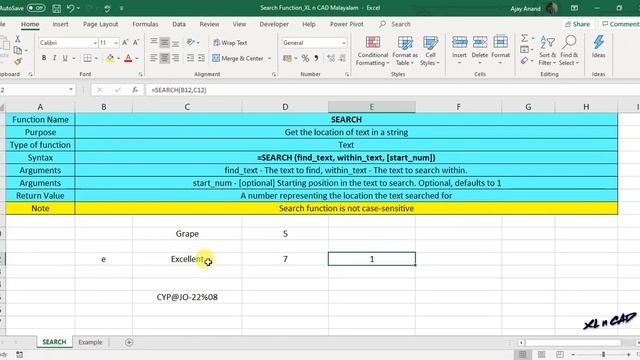Open the Font Color dropdown arrow
The height and width of the screenshot is (360, 640).
(x=137, y=59)
